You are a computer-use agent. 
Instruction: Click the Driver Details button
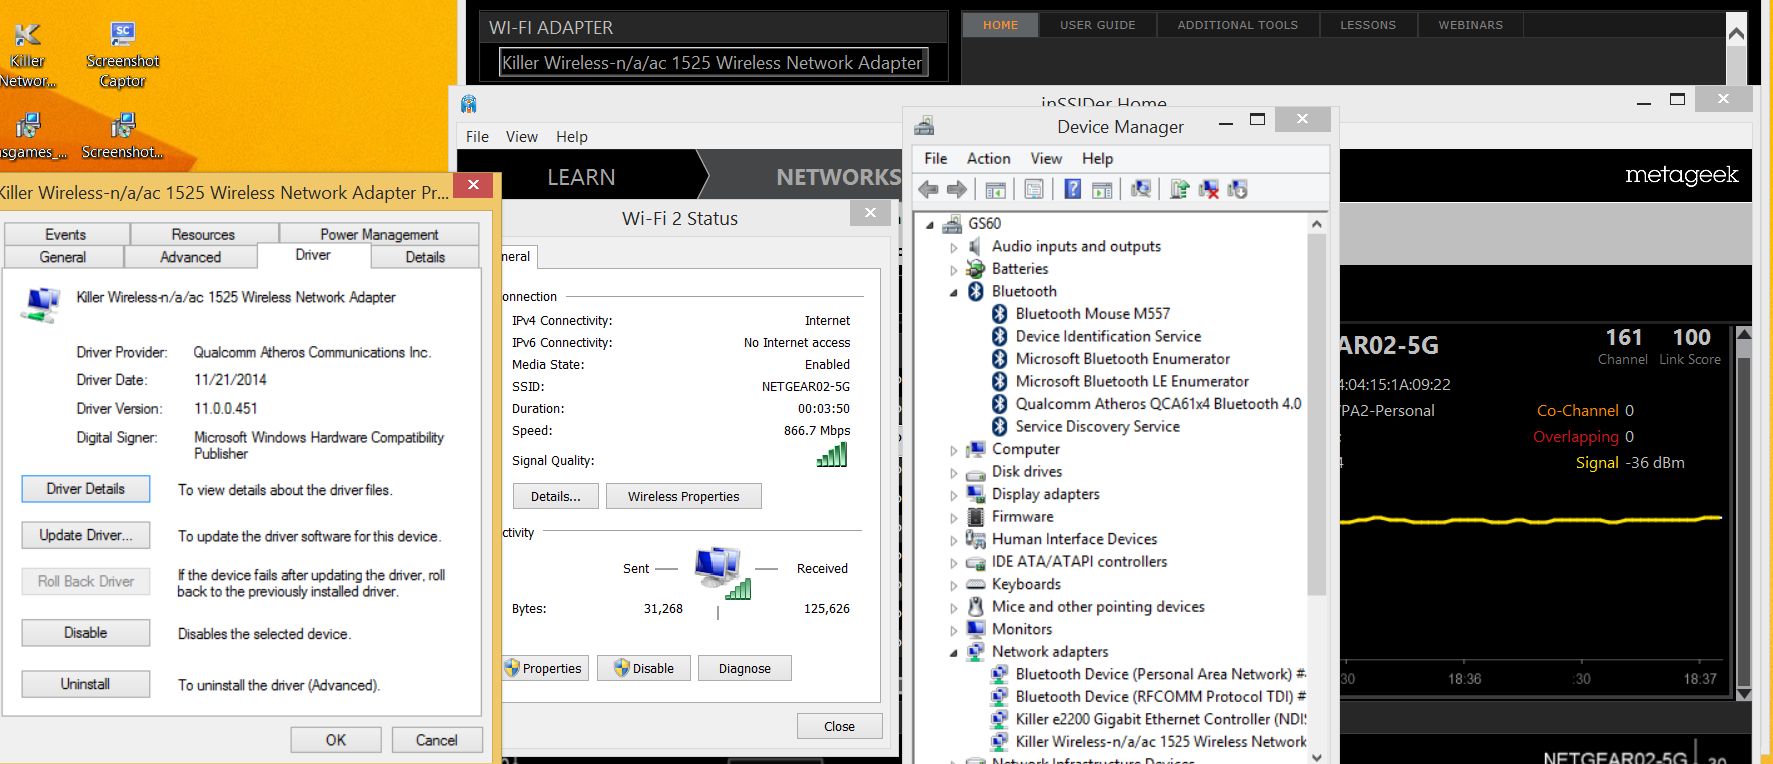point(86,489)
